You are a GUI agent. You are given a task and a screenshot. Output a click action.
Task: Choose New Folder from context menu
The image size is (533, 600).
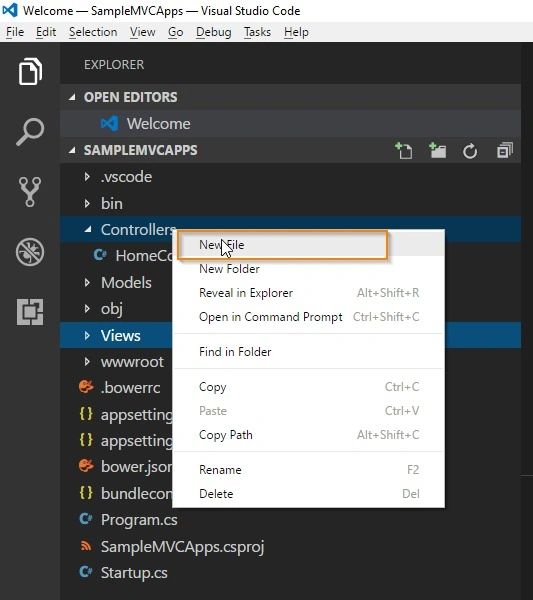pos(309,269)
